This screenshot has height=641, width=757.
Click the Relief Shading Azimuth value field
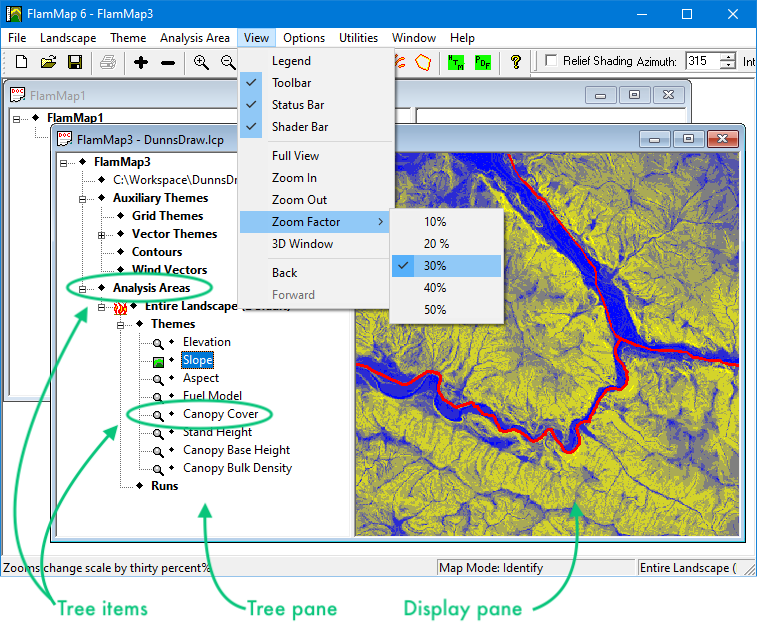(703, 61)
